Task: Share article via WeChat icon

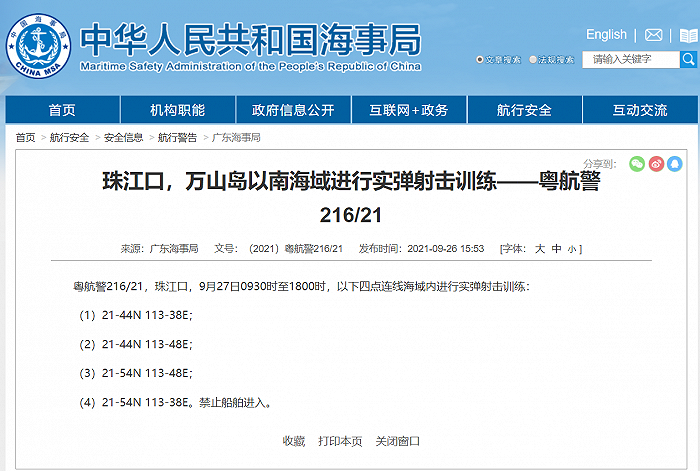Action: point(637,164)
